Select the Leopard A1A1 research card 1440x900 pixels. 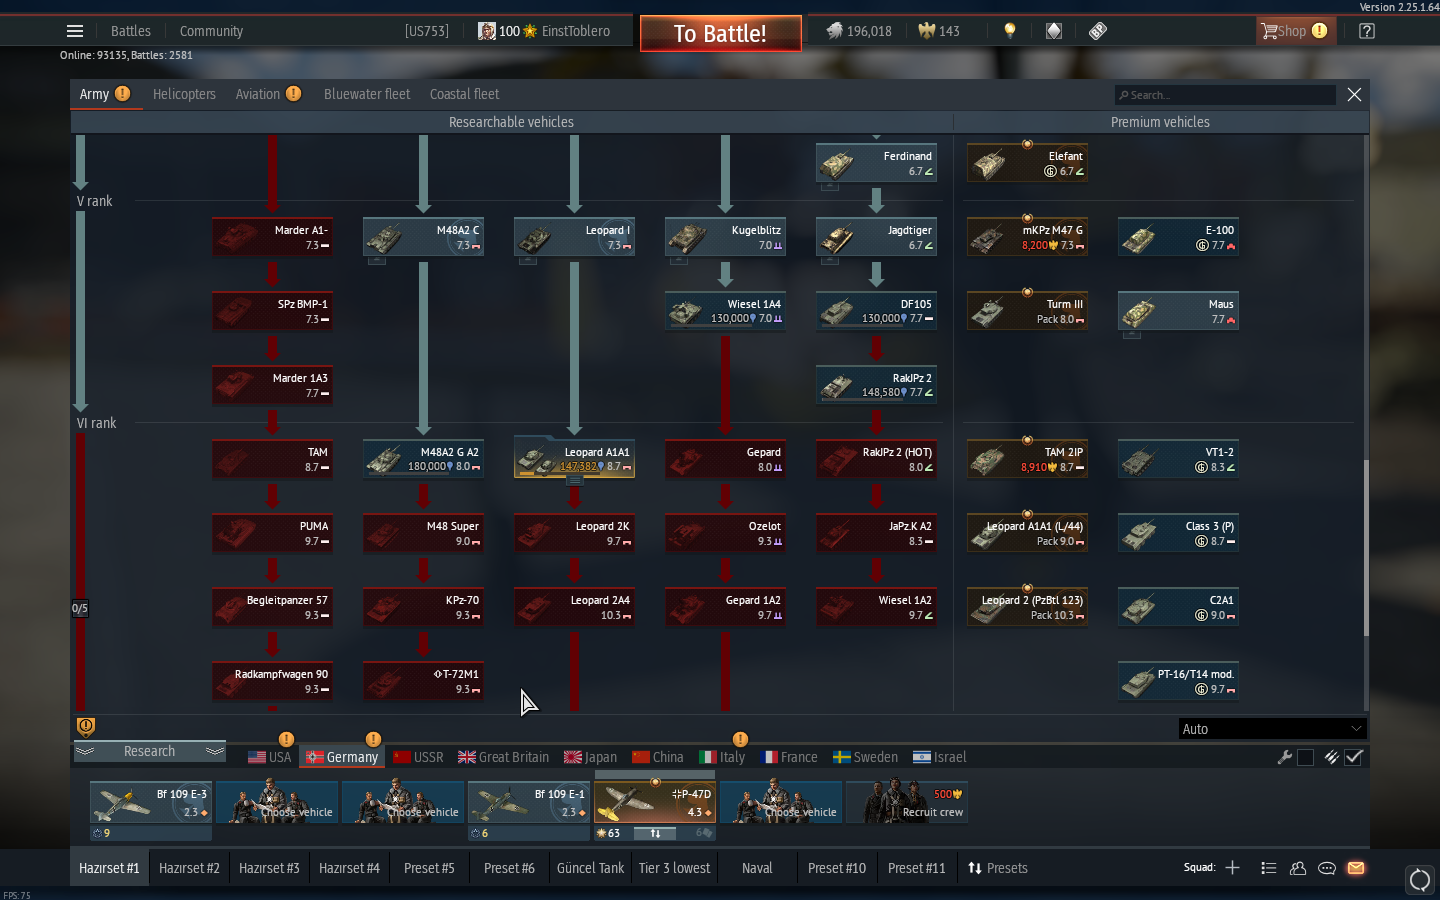tap(574, 459)
